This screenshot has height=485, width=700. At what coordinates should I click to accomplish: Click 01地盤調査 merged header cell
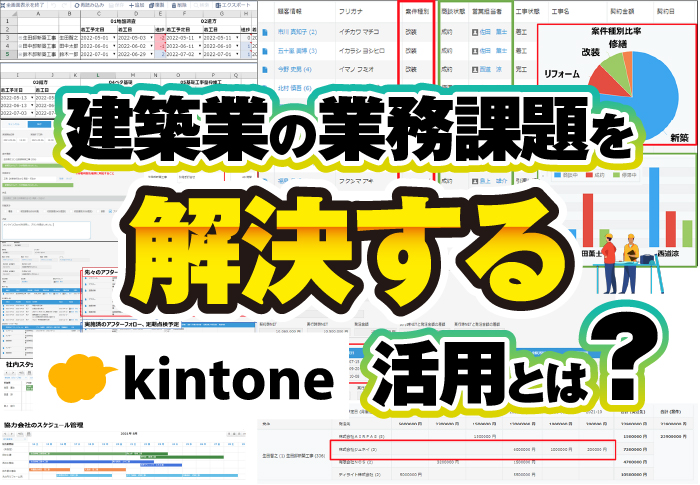tap(123, 21)
